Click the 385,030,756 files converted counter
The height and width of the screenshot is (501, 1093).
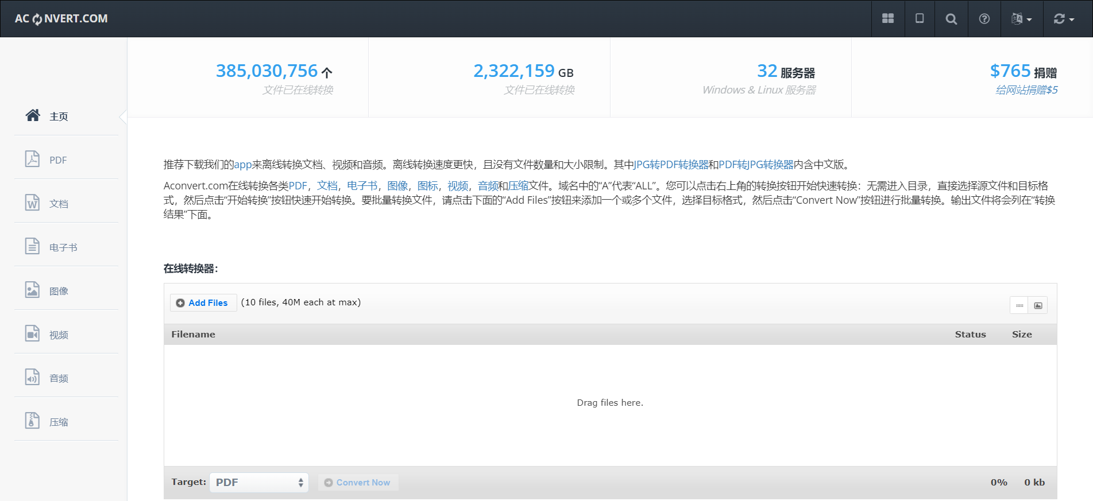coord(274,70)
